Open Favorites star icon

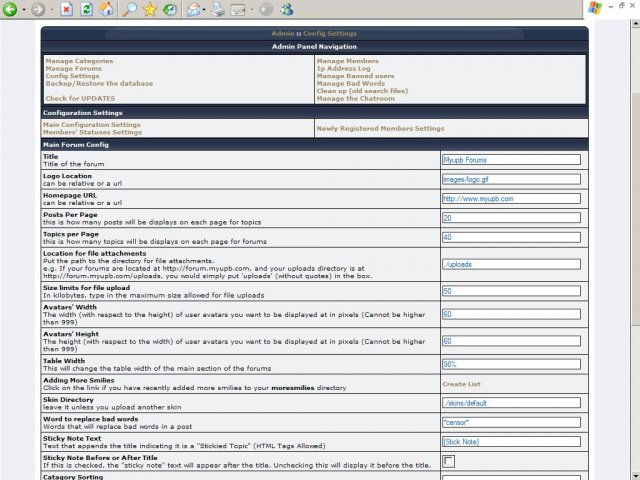pos(150,9)
